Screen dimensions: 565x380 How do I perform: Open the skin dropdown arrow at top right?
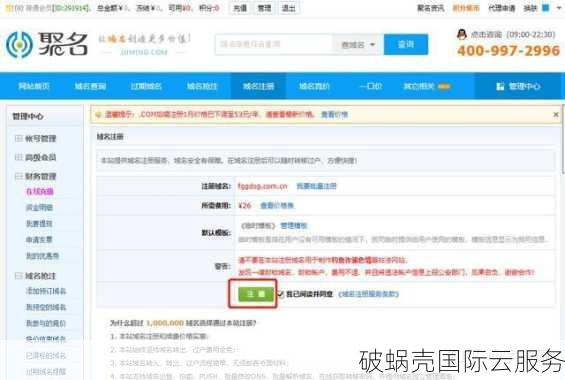[560, 8]
